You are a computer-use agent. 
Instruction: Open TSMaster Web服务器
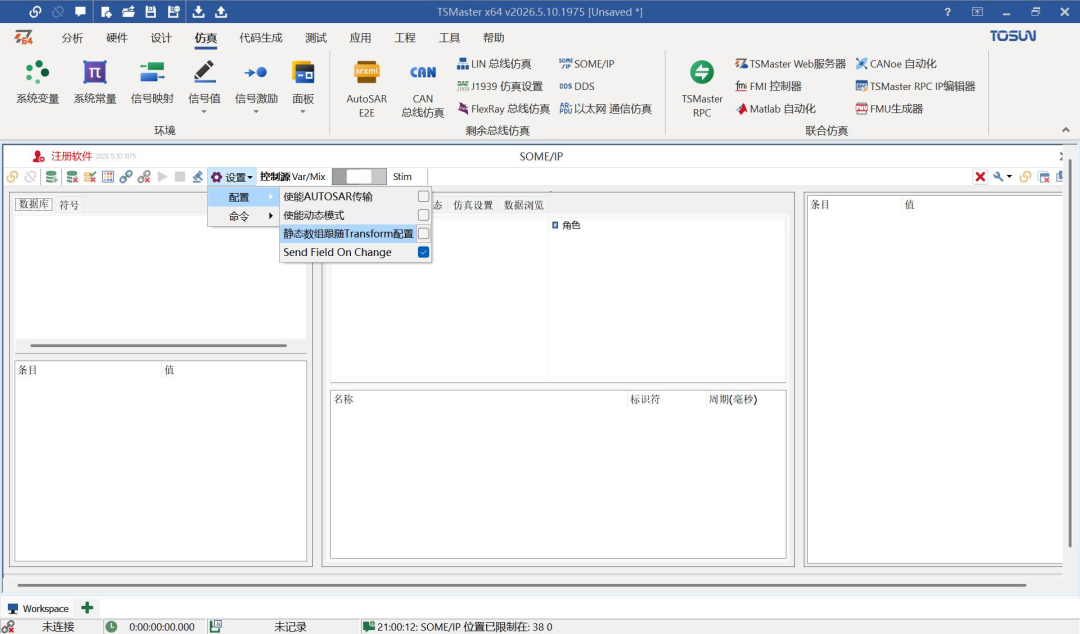tap(790, 63)
